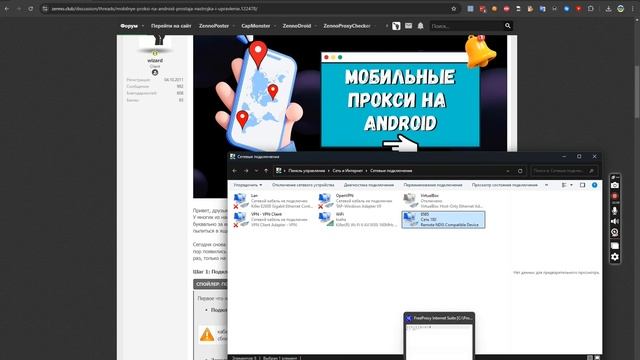
Task: Click the forum search field
Action: tap(467, 26)
